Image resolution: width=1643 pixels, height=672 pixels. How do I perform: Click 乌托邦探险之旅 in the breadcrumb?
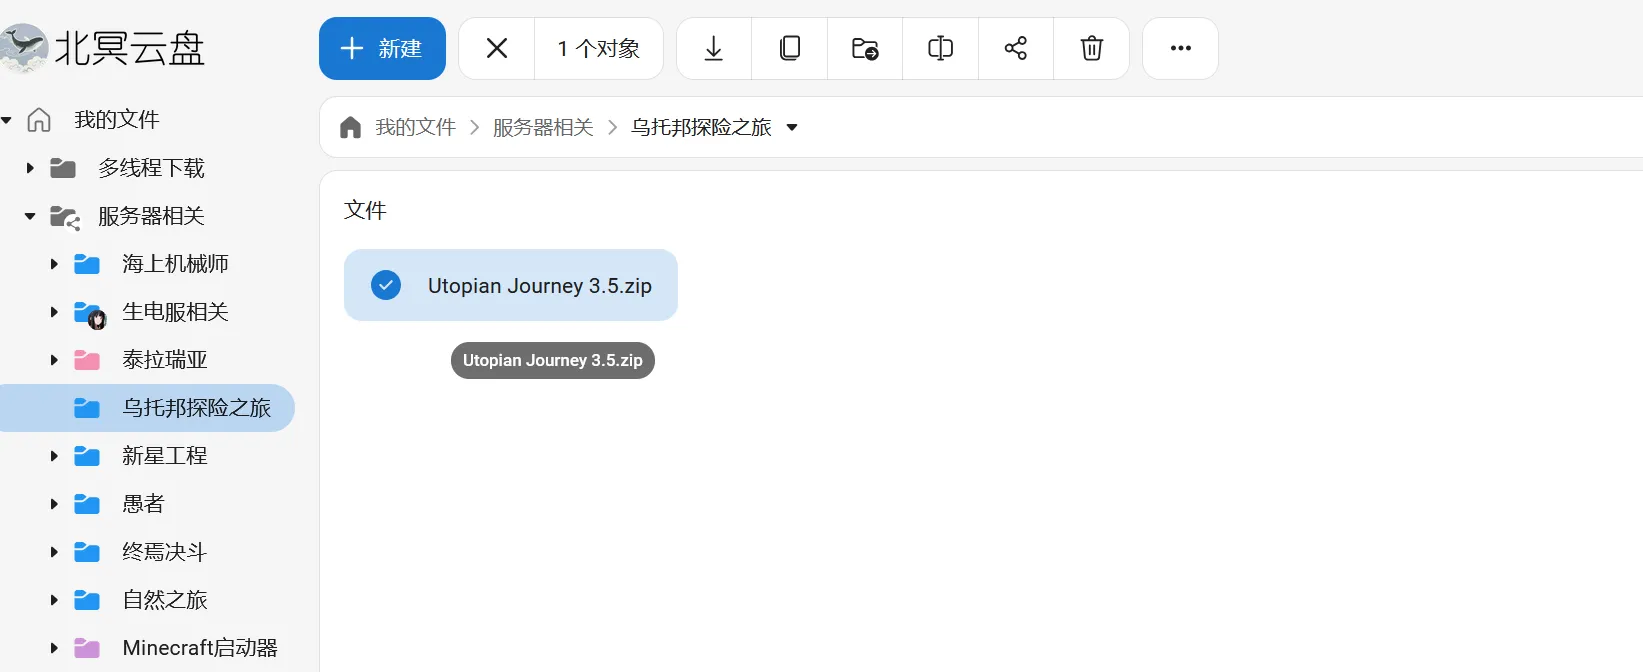pyautogui.click(x=701, y=127)
